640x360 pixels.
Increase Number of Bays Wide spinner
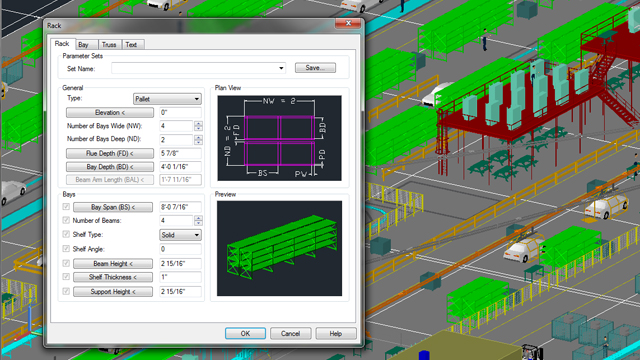click(198, 123)
